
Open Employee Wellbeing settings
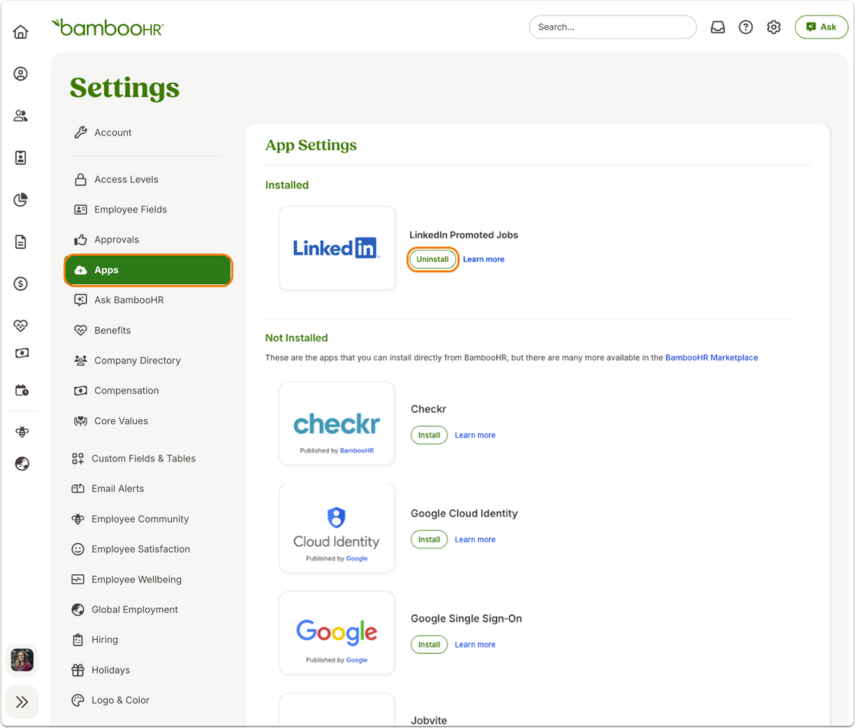tap(127, 580)
